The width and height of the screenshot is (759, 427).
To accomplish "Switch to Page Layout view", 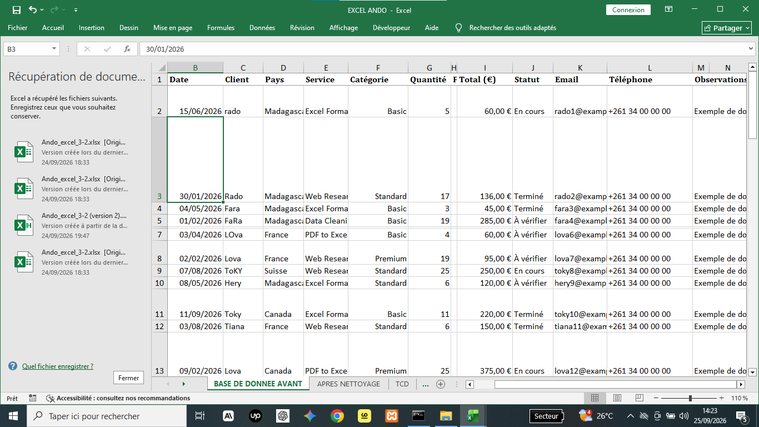I will pos(617,398).
